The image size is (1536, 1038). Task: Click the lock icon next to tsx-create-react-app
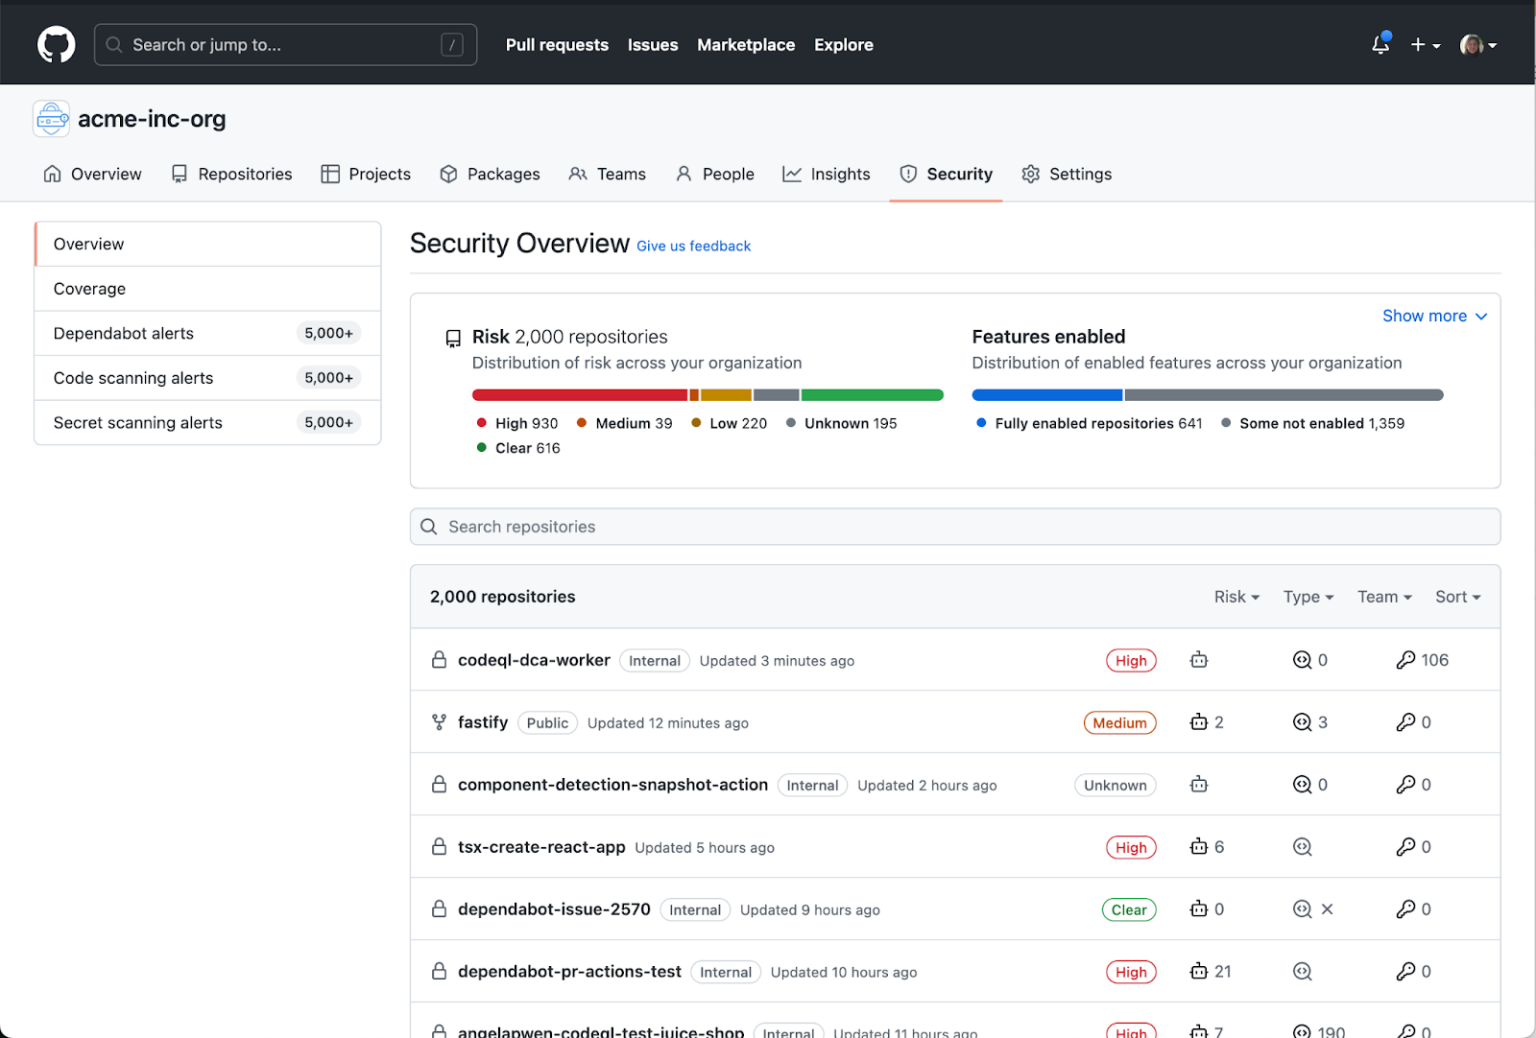(x=440, y=846)
